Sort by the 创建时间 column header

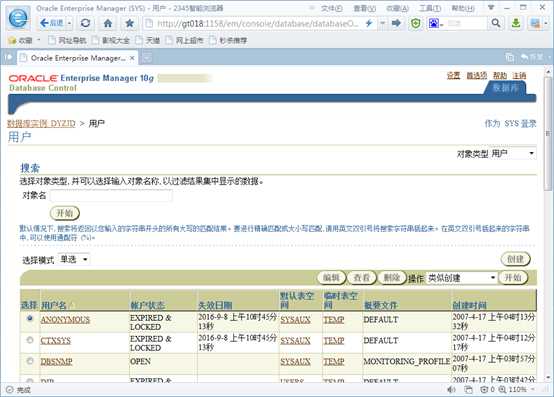coord(470,305)
